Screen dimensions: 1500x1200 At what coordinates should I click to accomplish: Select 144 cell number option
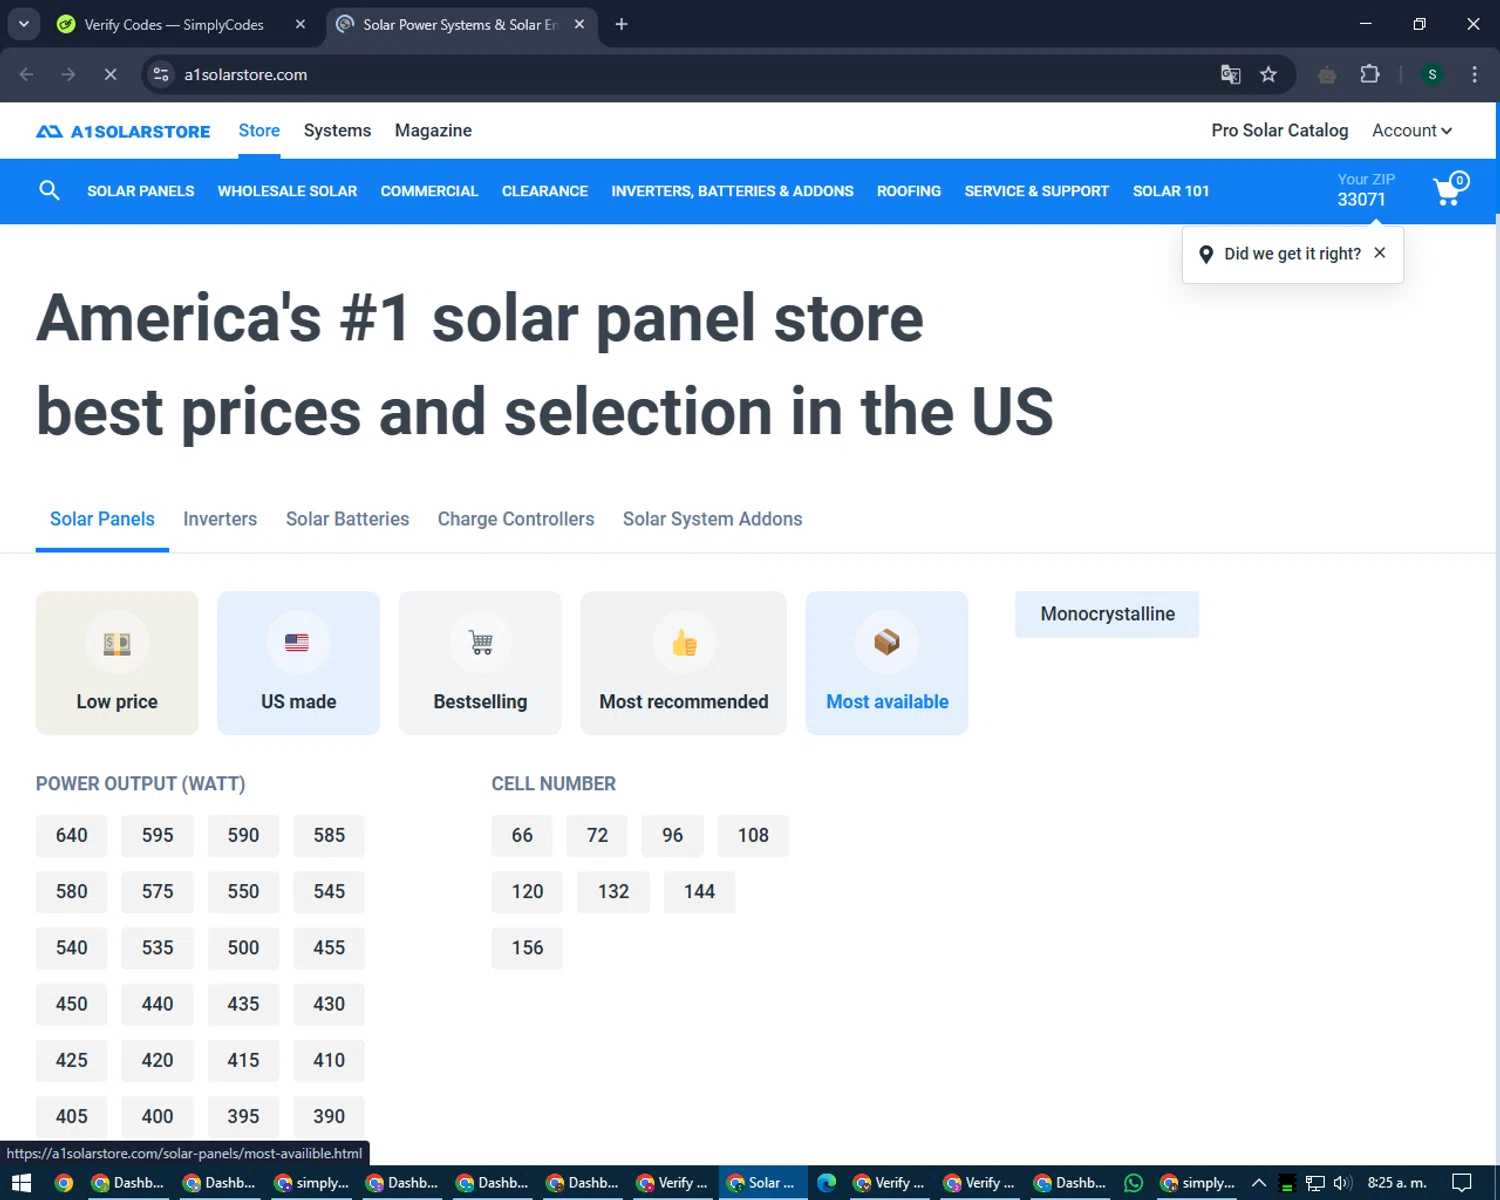coord(699,891)
